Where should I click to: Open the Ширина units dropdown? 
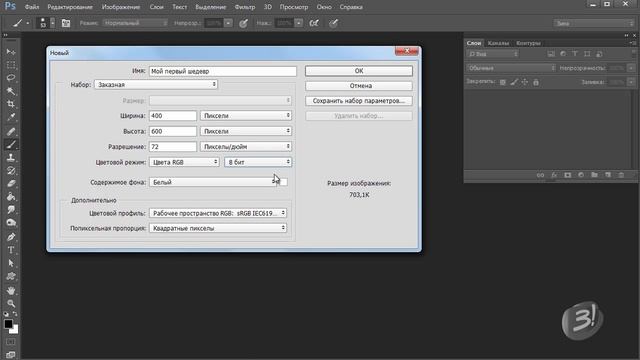tap(246, 116)
